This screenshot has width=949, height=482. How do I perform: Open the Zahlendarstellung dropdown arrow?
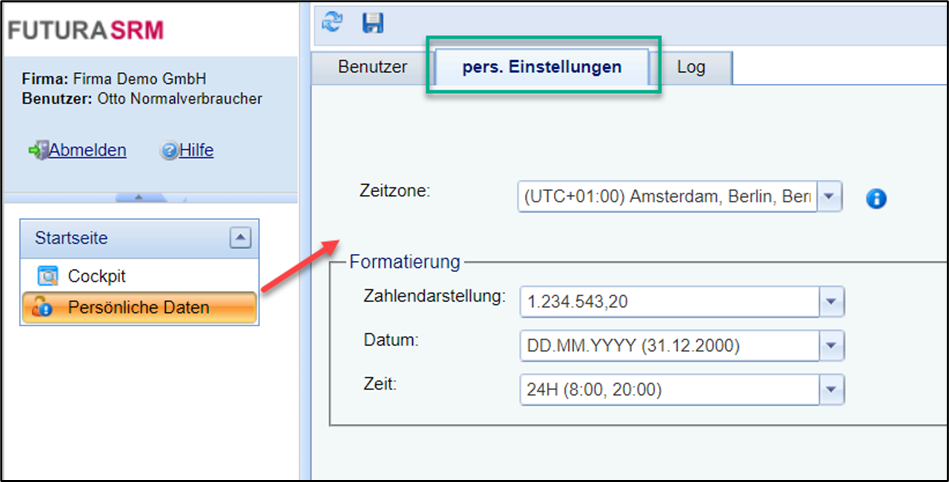tap(831, 301)
